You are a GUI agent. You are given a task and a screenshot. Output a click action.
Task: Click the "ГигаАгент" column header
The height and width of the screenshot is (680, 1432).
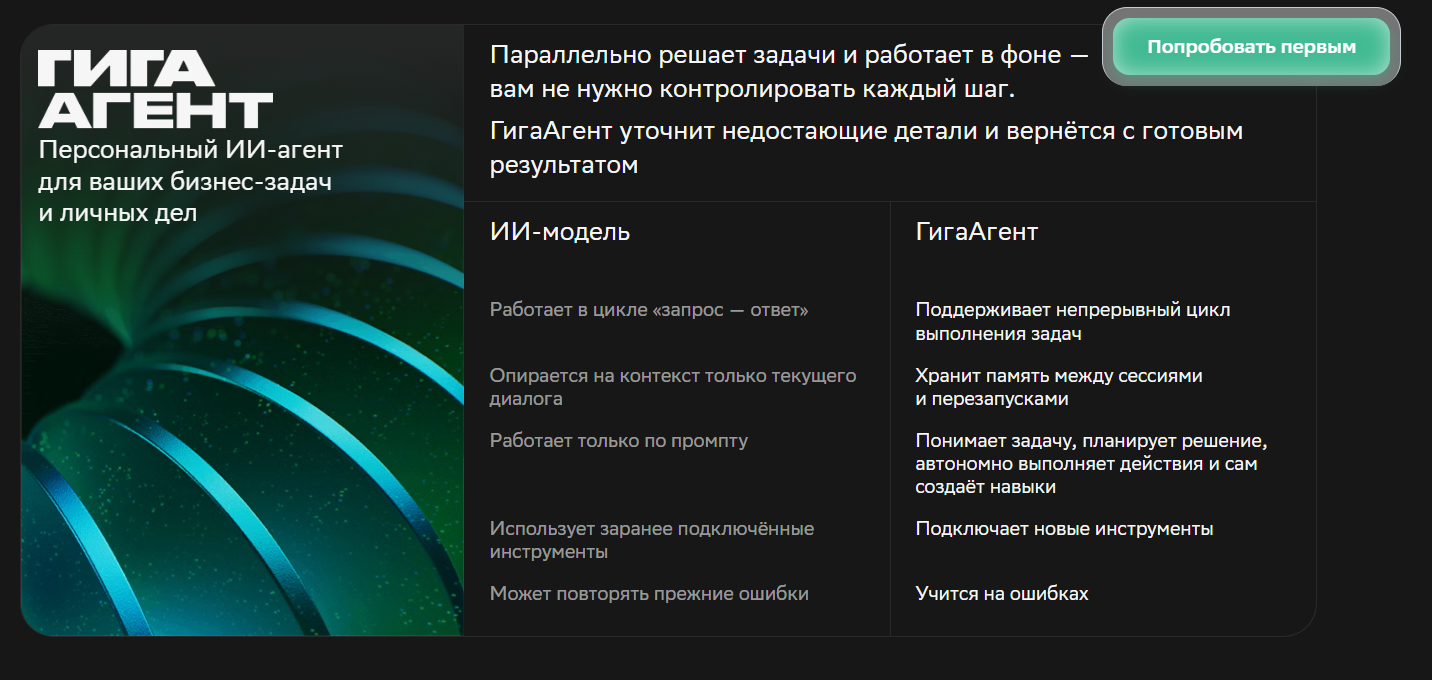click(x=977, y=232)
